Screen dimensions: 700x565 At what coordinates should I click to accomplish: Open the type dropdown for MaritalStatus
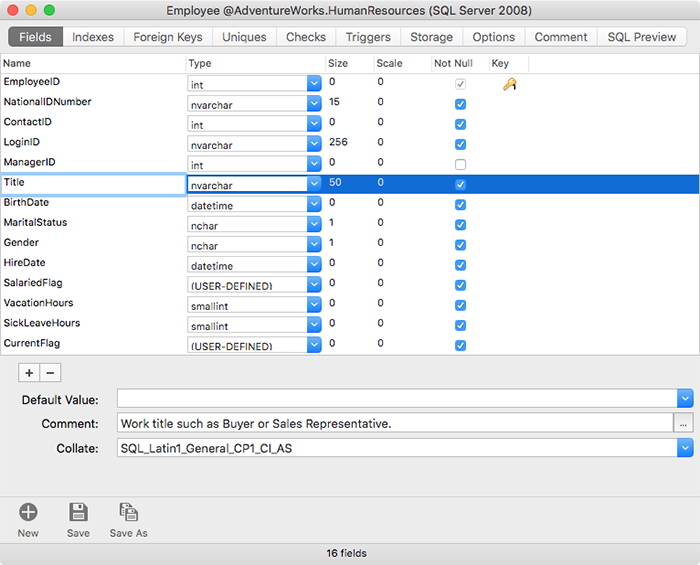(x=314, y=224)
